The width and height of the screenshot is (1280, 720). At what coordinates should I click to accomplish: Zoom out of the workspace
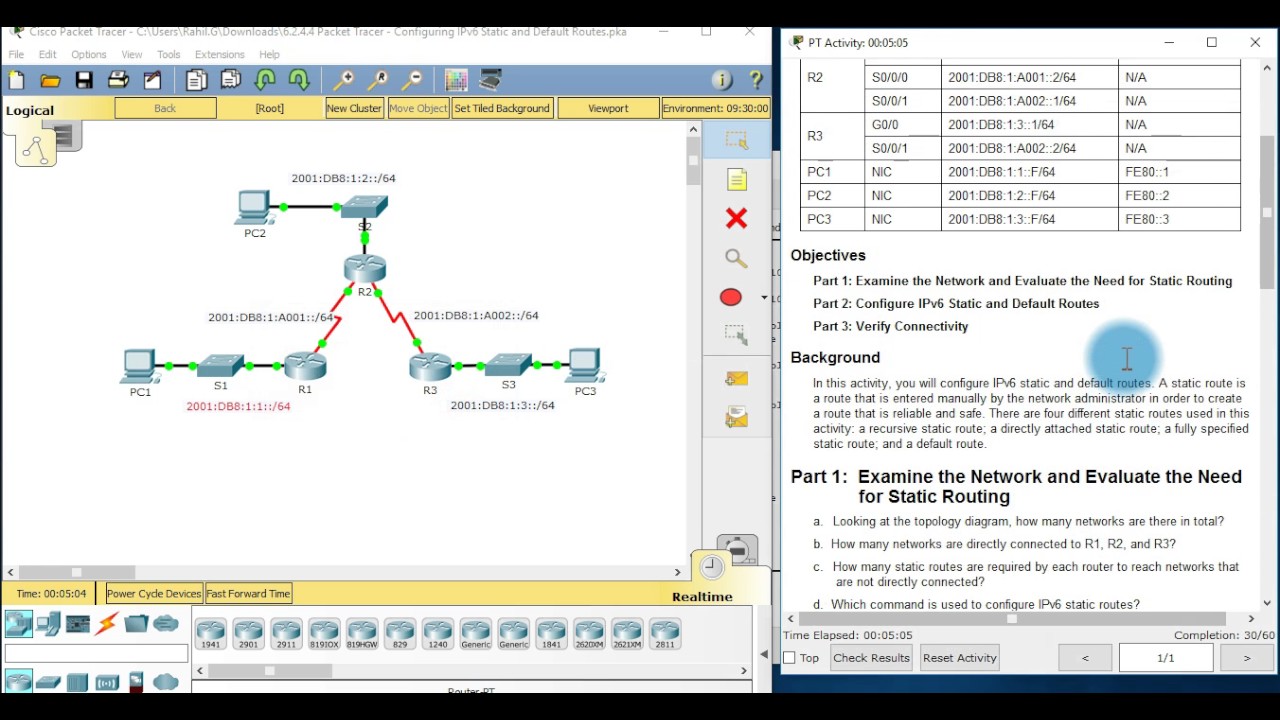tap(412, 80)
